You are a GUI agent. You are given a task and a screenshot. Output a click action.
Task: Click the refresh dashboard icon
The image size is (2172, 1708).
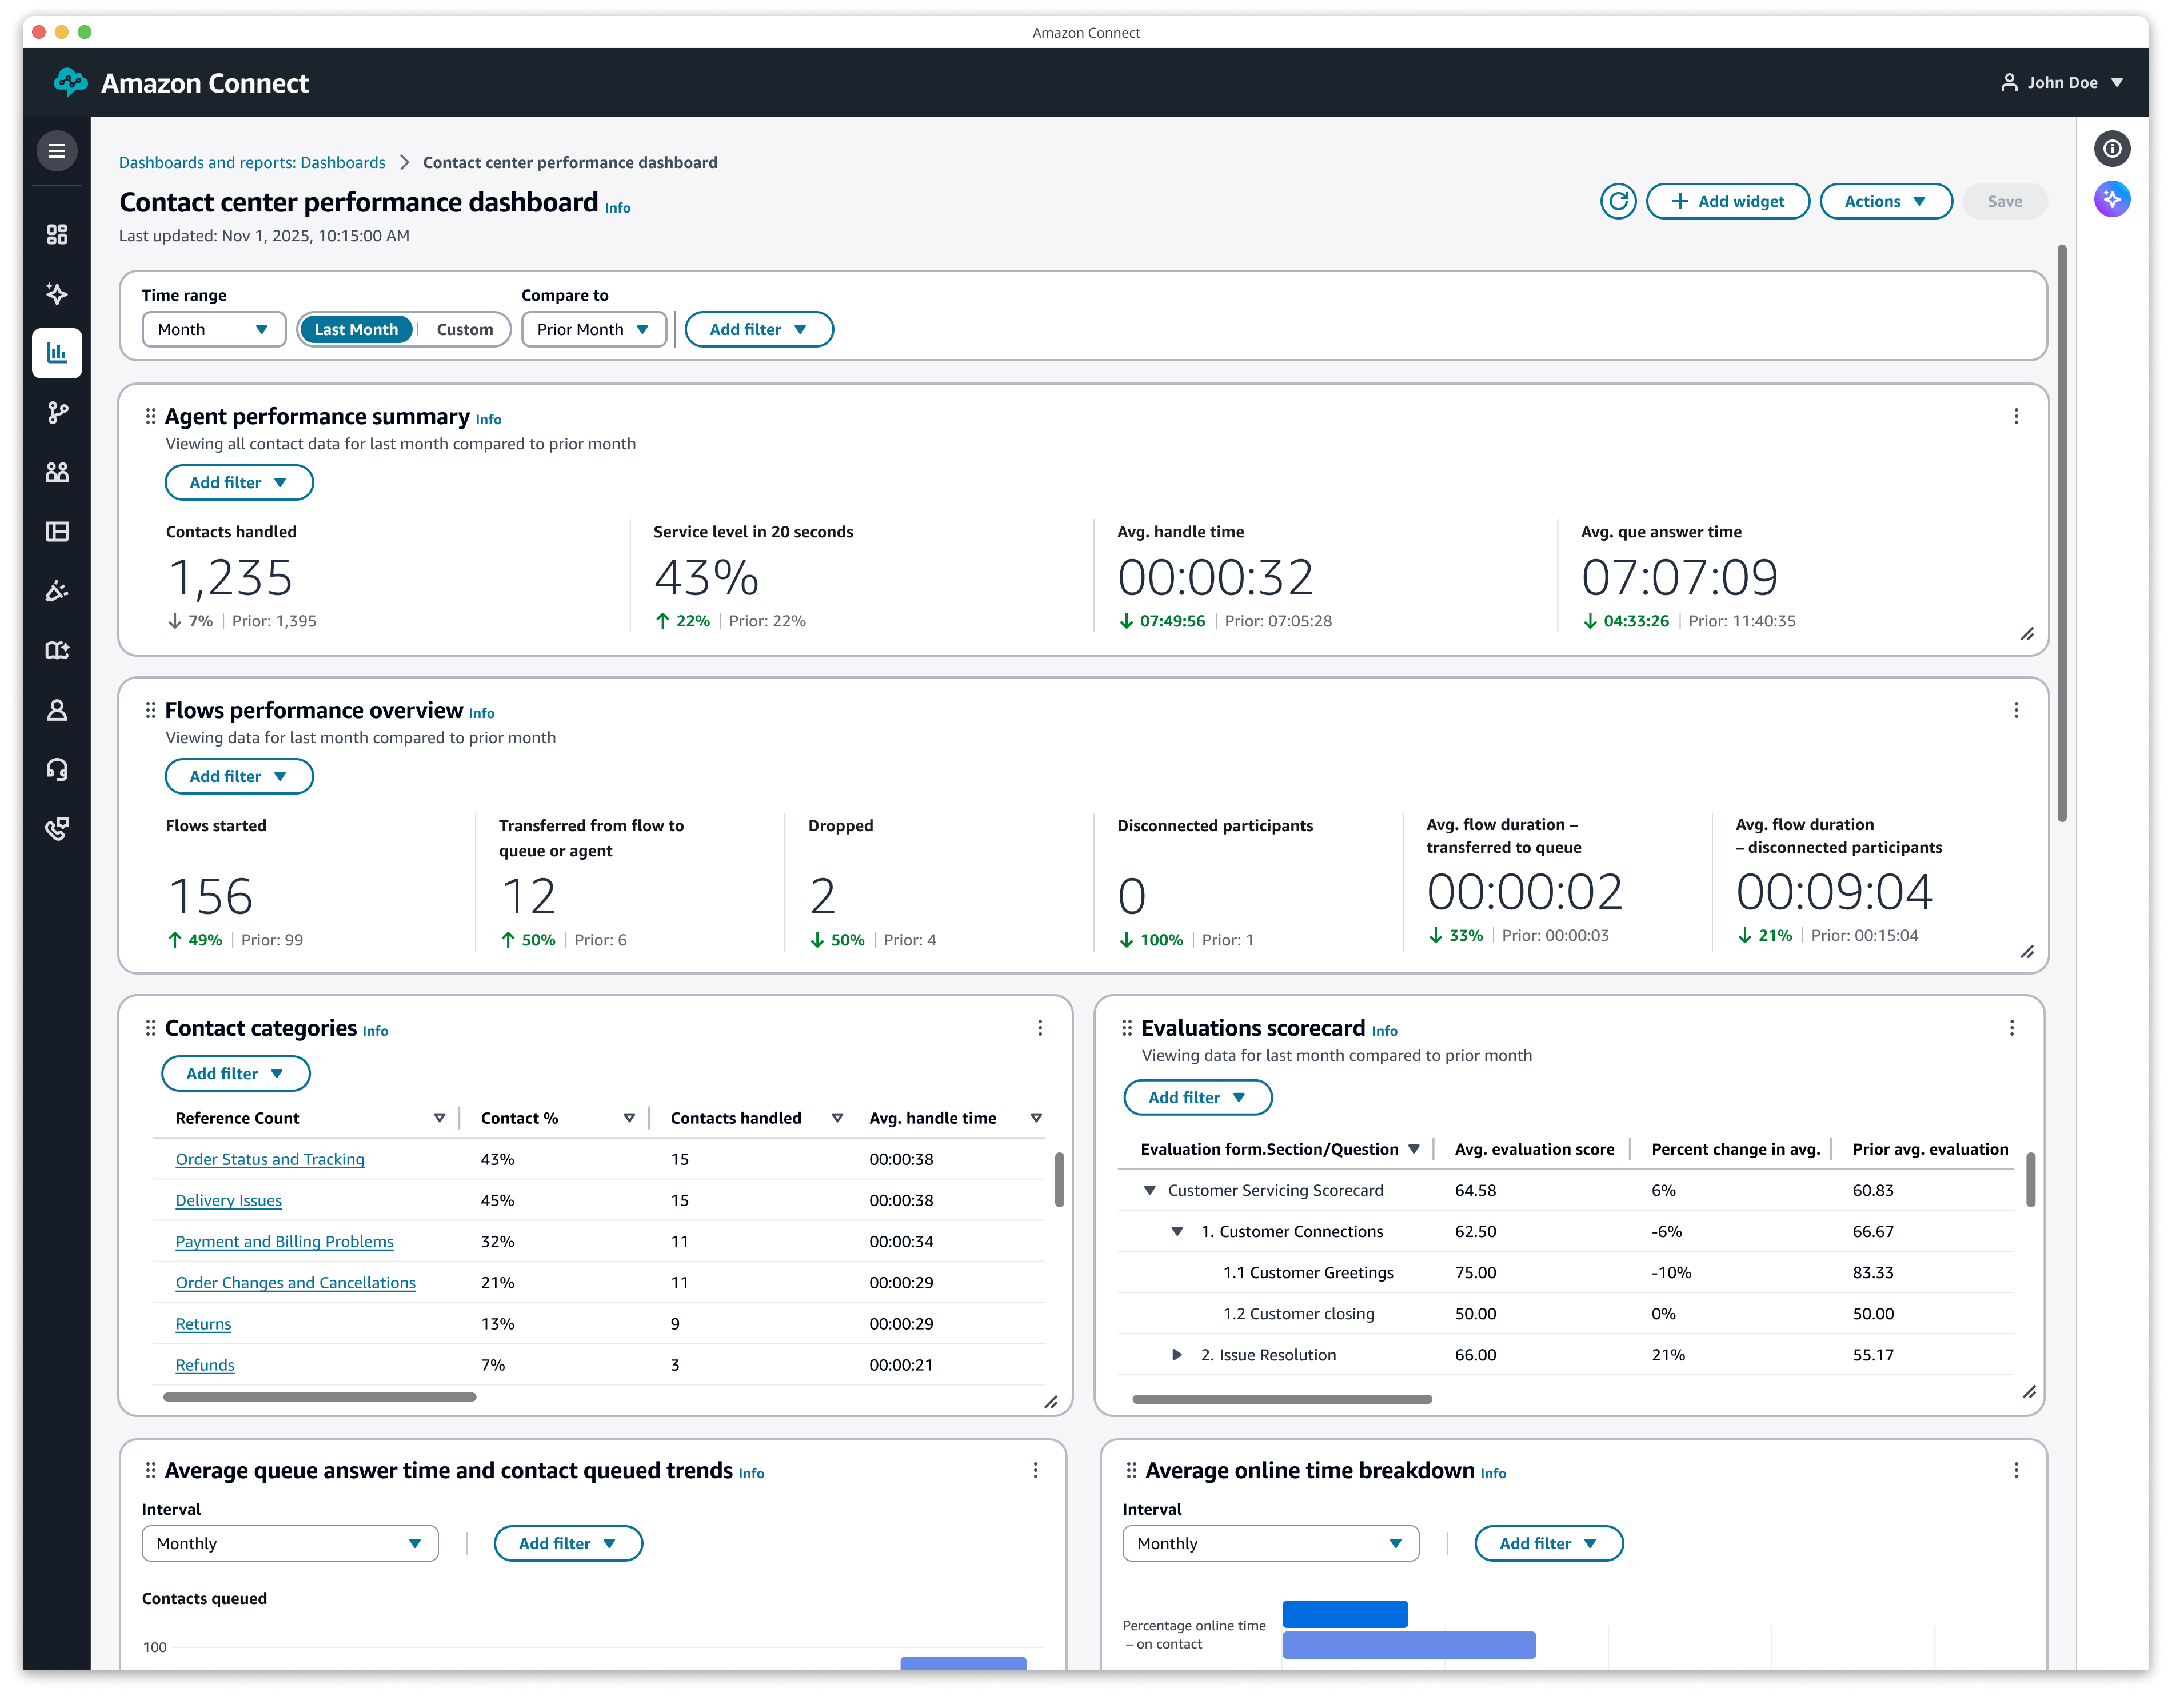[x=1617, y=201]
